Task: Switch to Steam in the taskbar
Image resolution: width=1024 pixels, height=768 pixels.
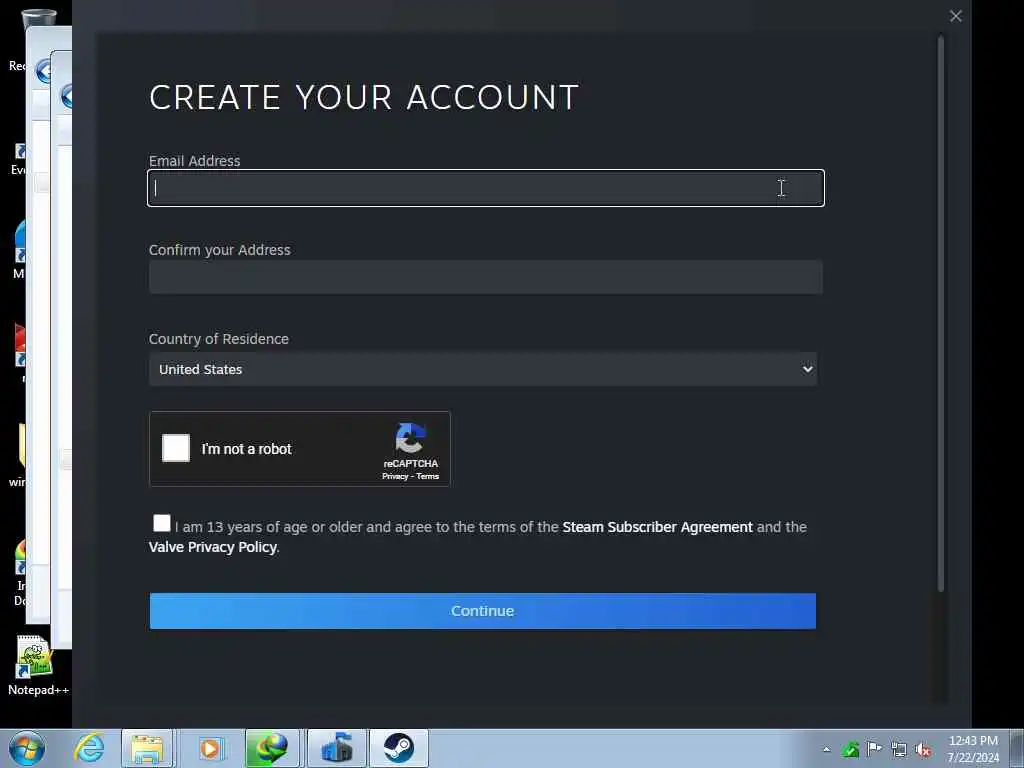Action: pyautogui.click(x=398, y=748)
